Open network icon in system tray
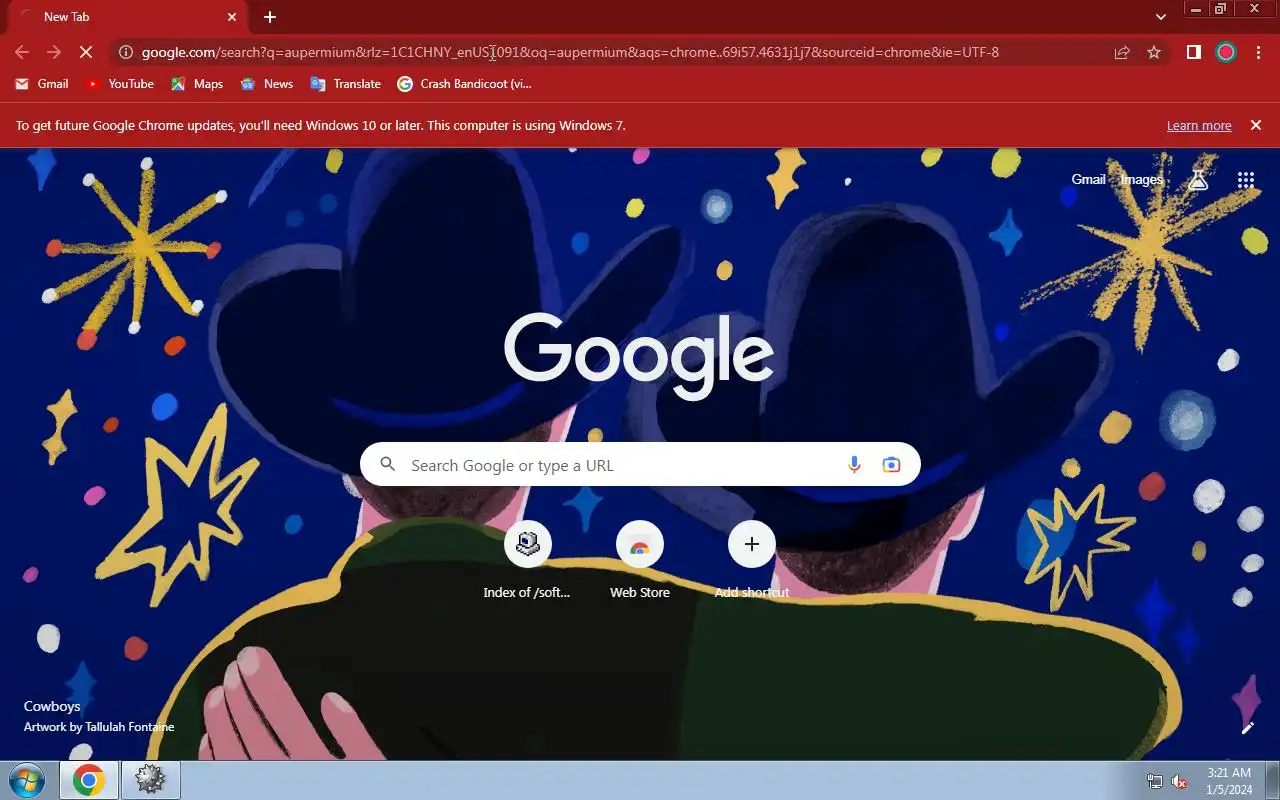 1155,781
